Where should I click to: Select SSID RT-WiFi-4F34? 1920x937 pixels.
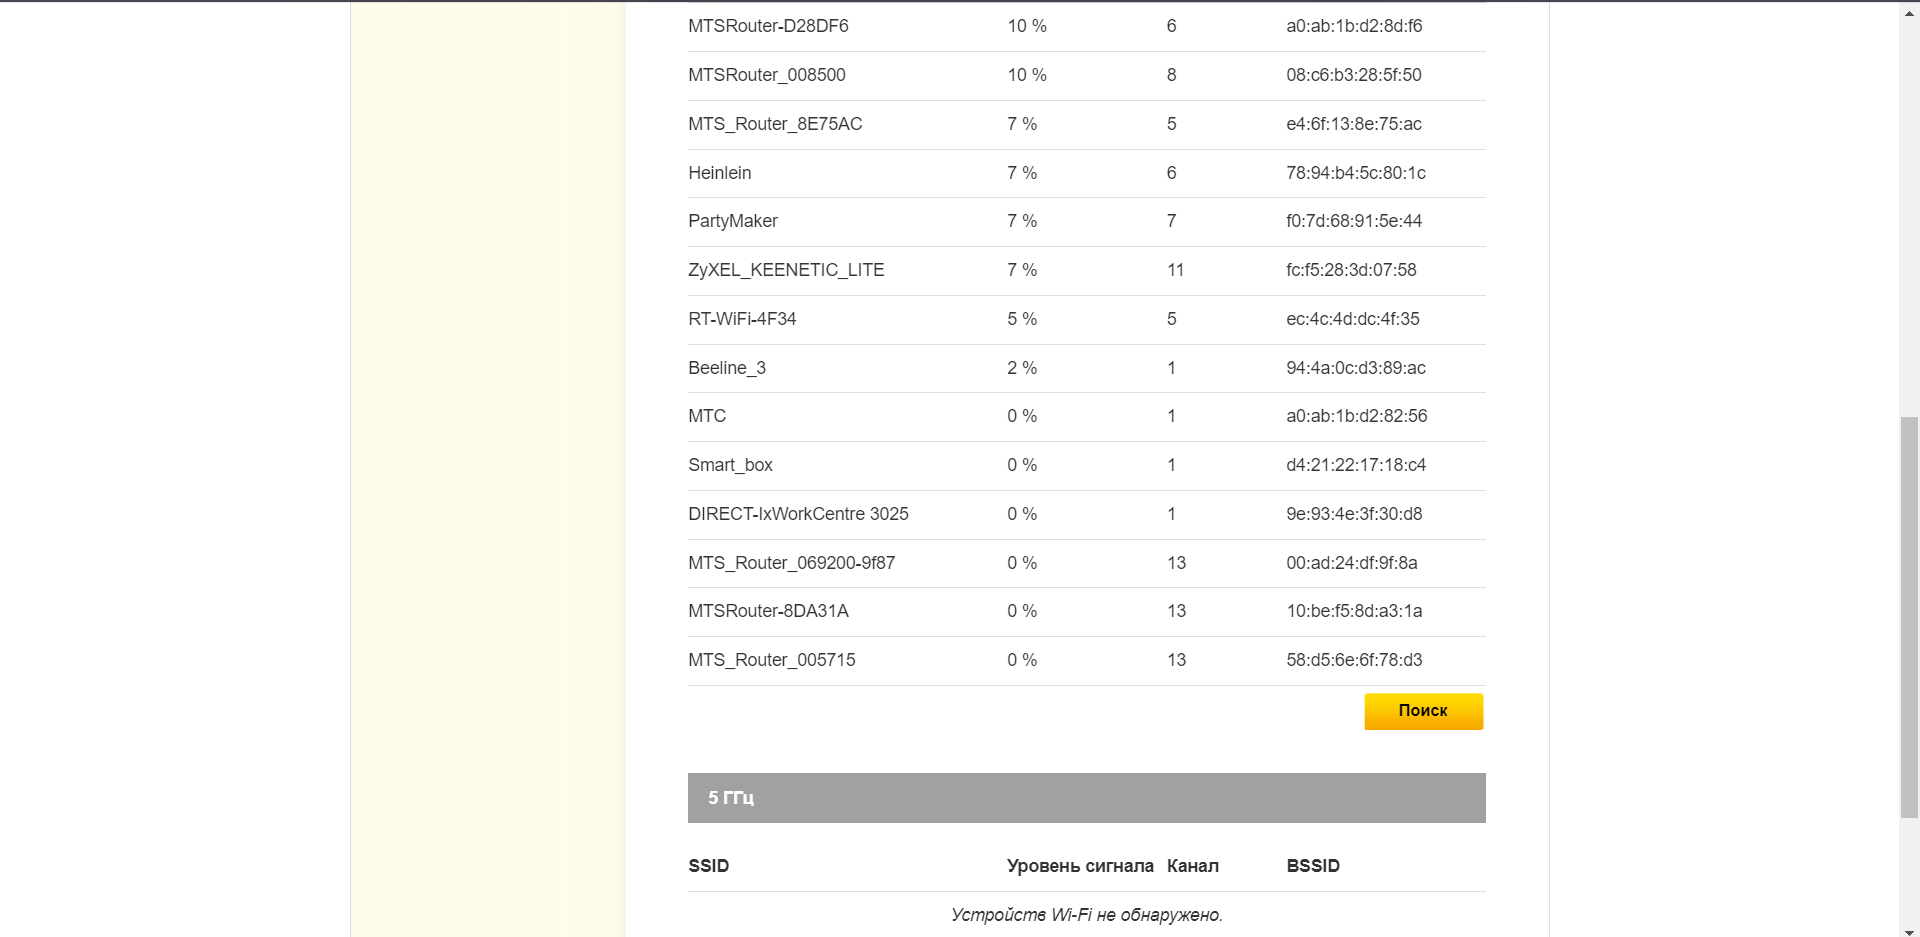[742, 319]
